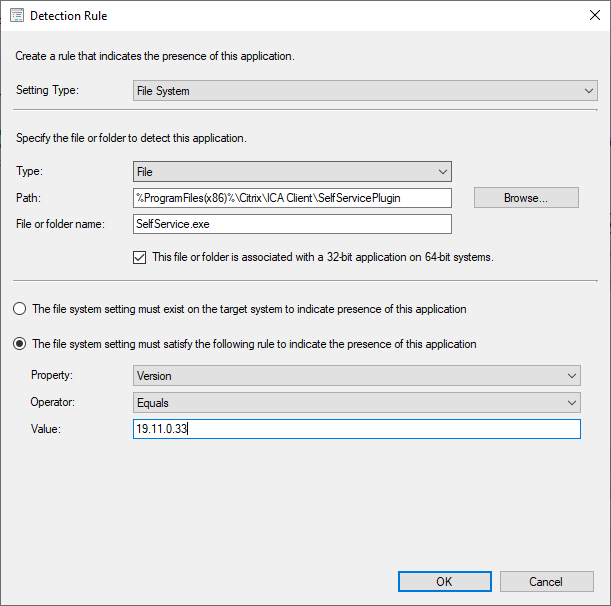Open the Property dropdown showing Version

(x=357, y=376)
